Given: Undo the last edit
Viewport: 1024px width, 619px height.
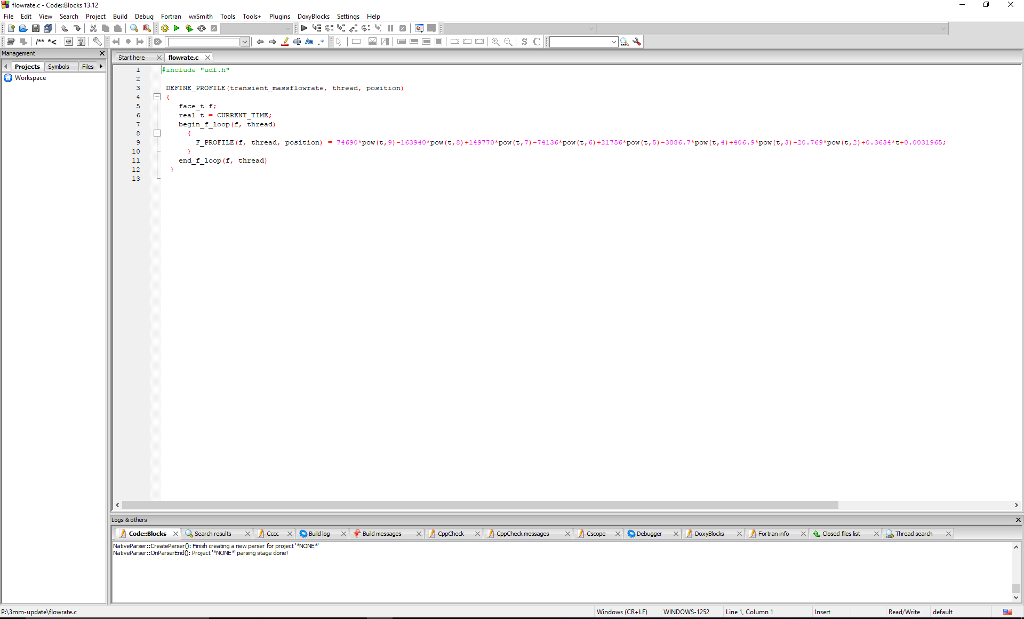Looking at the screenshot, I should pos(64,28).
